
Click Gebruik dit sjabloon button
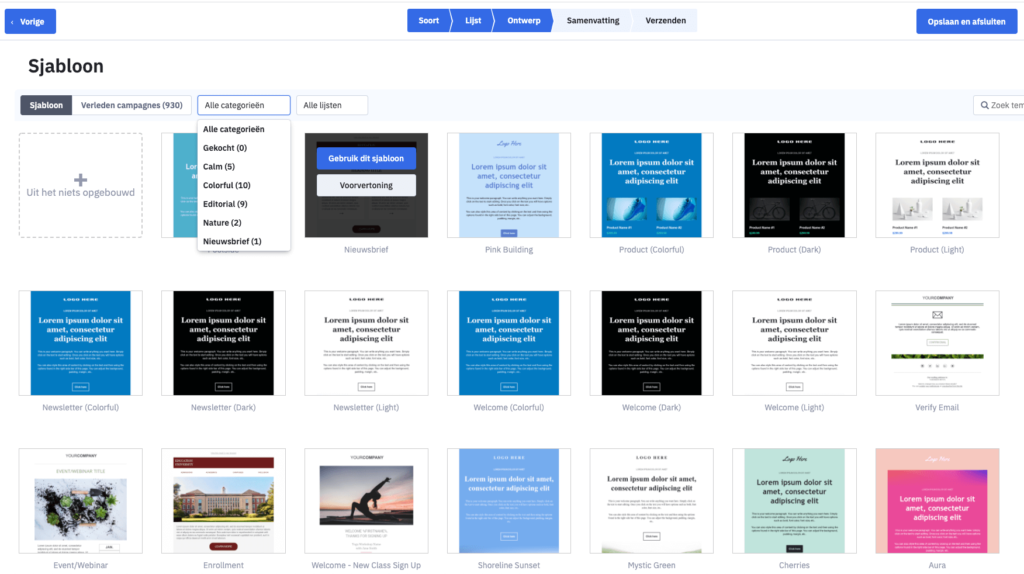[366, 158]
